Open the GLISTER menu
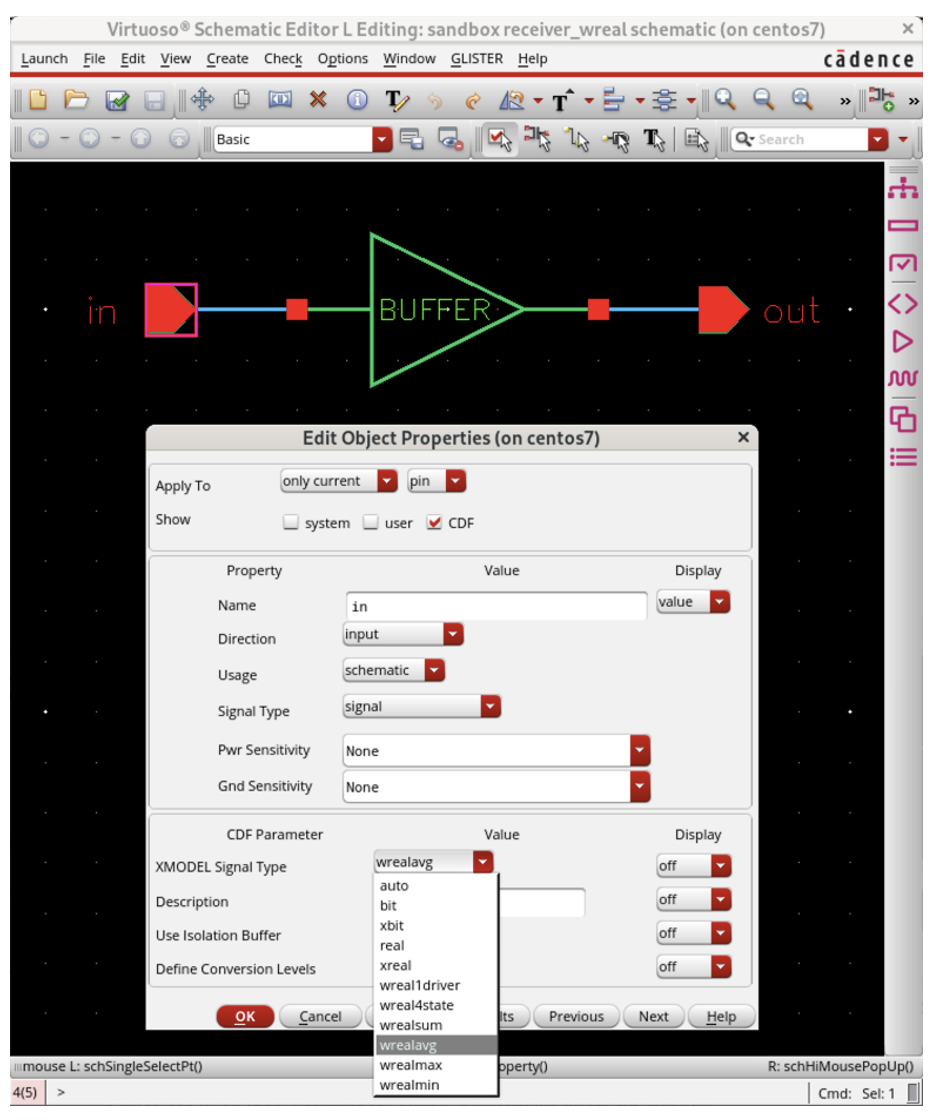This screenshot has height=1120, width=934. [x=476, y=59]
